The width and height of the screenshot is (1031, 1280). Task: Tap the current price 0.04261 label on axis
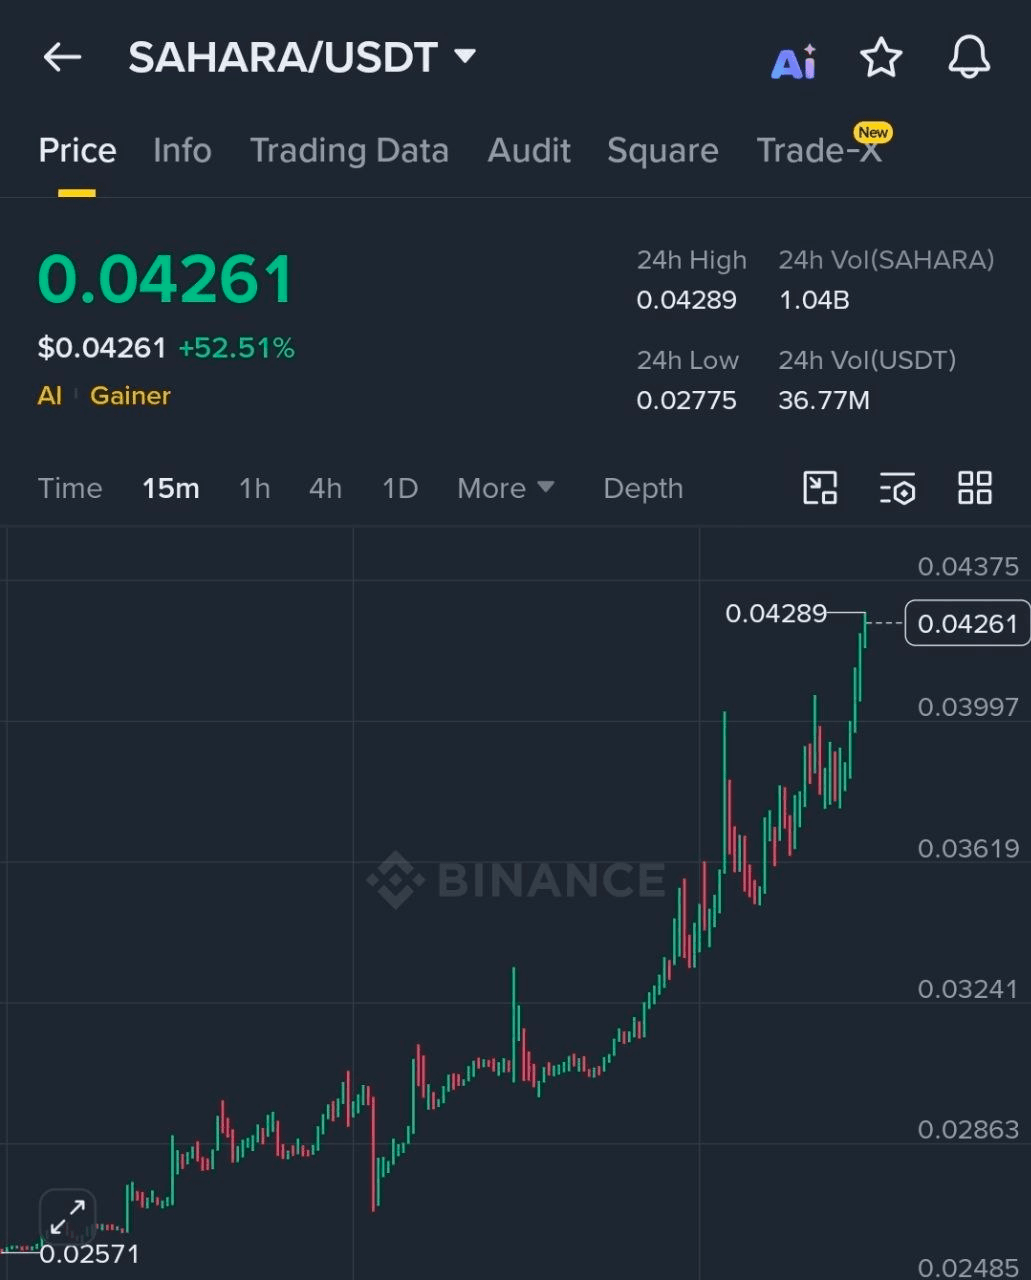point(967,623)
